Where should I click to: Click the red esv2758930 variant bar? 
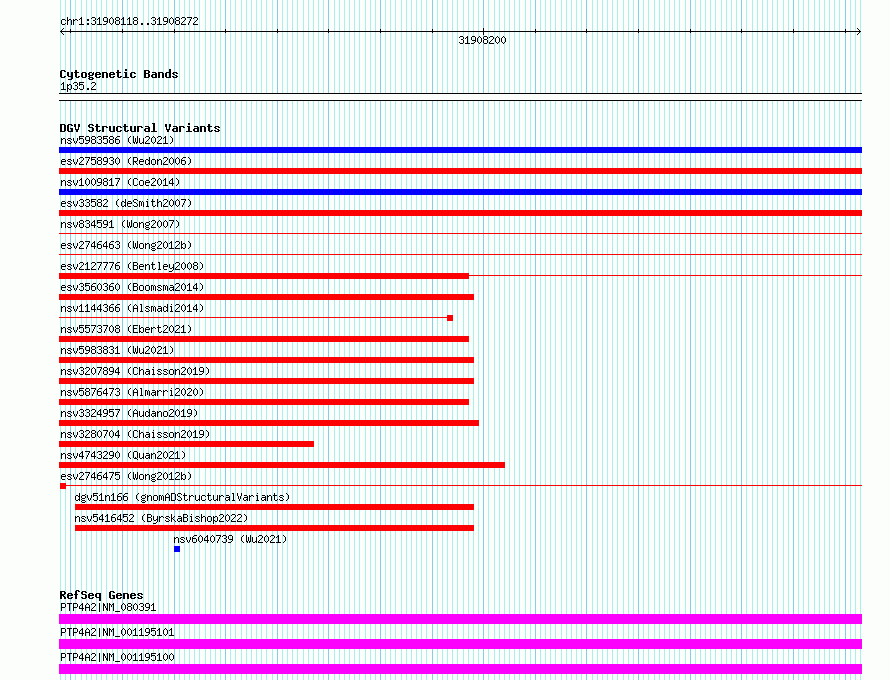(x=460, y=171)
